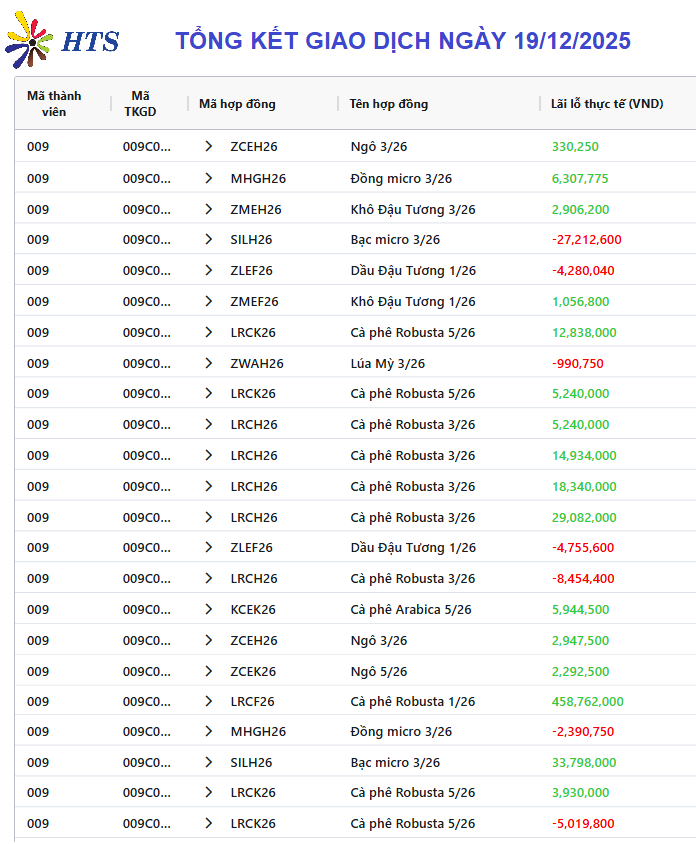Viewport: 696px width, 844px height.
Task: Select the -990,750 loss value
Action: (x=577, y=363)
